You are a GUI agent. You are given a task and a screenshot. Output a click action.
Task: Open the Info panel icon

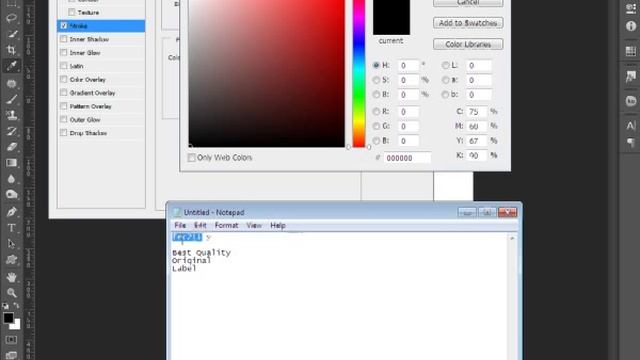631,26
